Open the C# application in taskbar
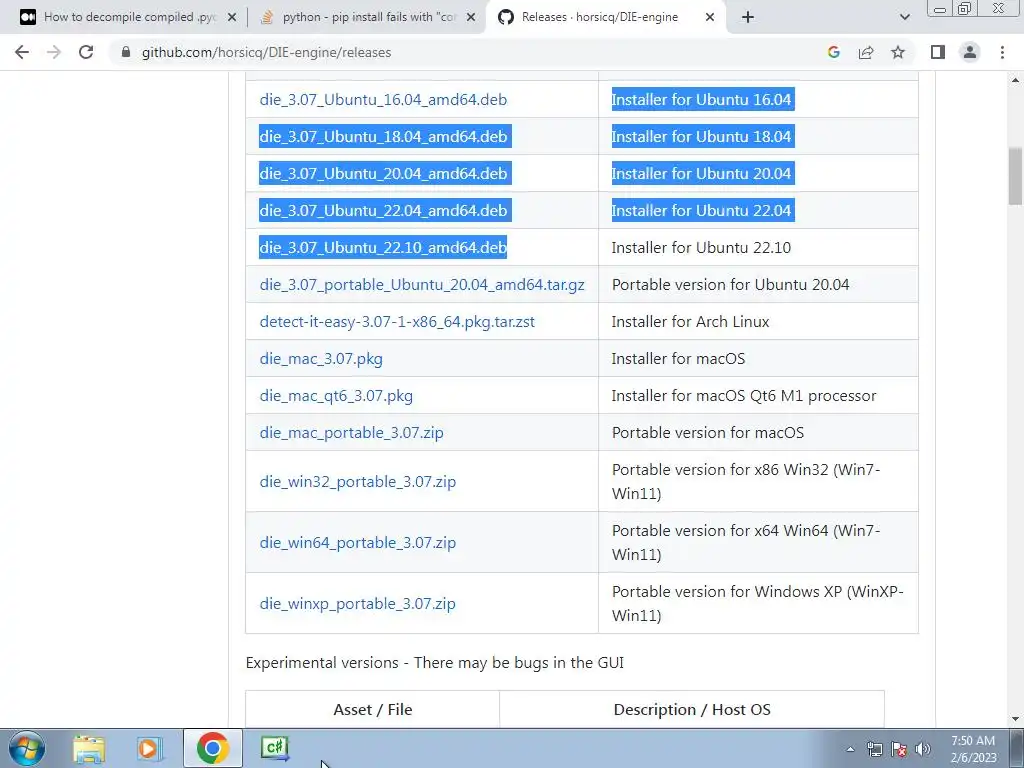 pos(274,748)
